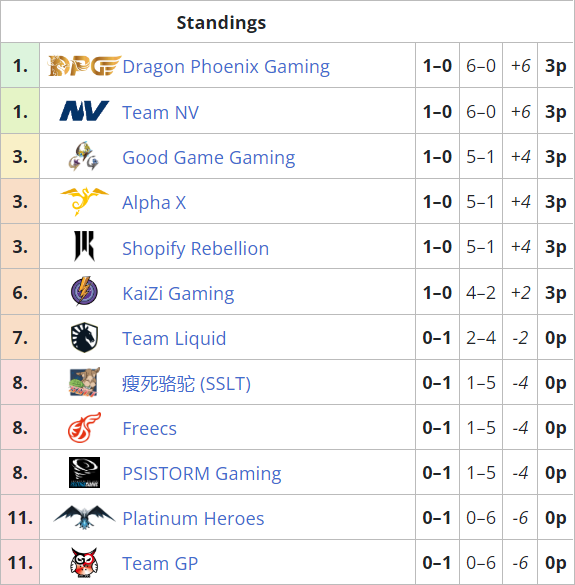
Task: Click the Alpha X golden dragon logo
Action: coord(84,201)
